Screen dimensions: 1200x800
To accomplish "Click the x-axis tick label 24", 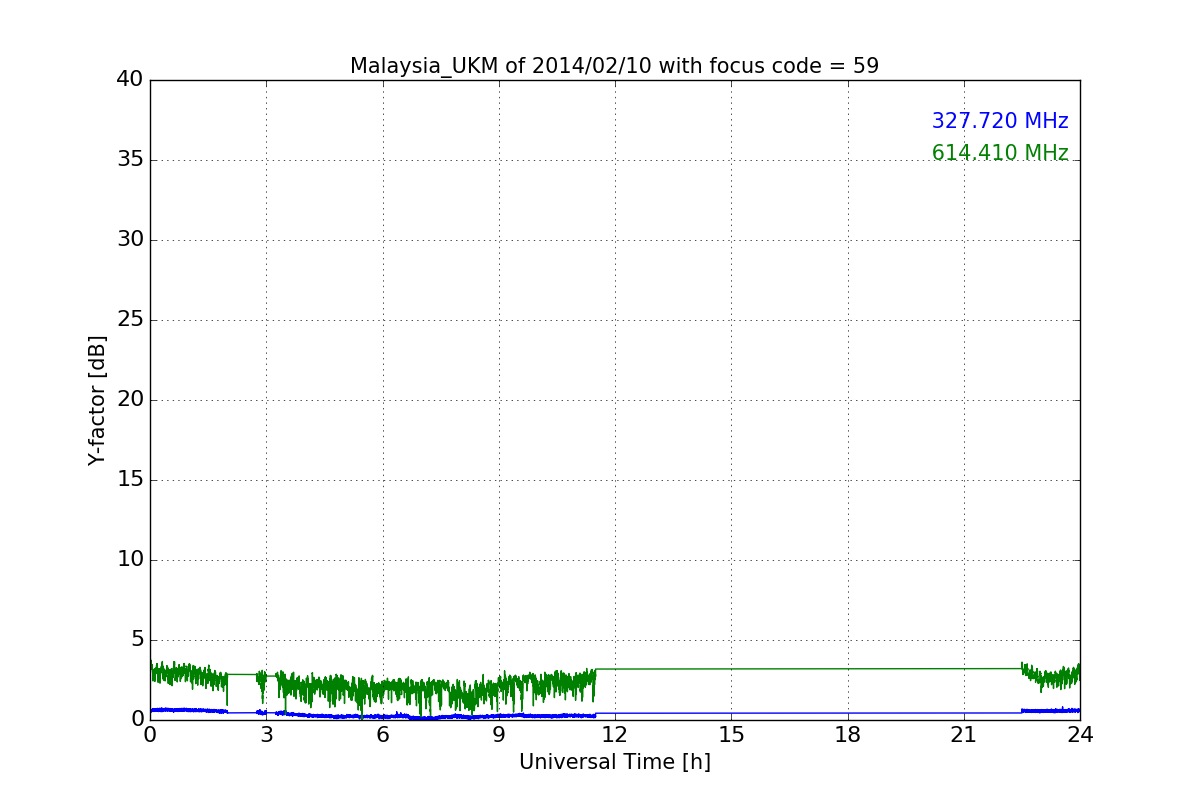I will (1080, 735).
